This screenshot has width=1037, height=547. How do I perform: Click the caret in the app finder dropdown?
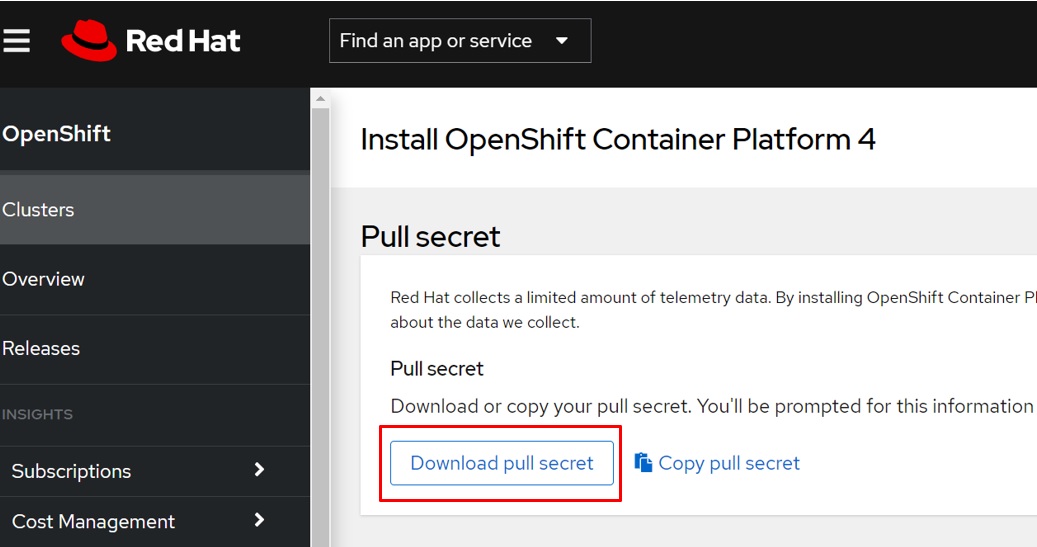coord(561,41)
